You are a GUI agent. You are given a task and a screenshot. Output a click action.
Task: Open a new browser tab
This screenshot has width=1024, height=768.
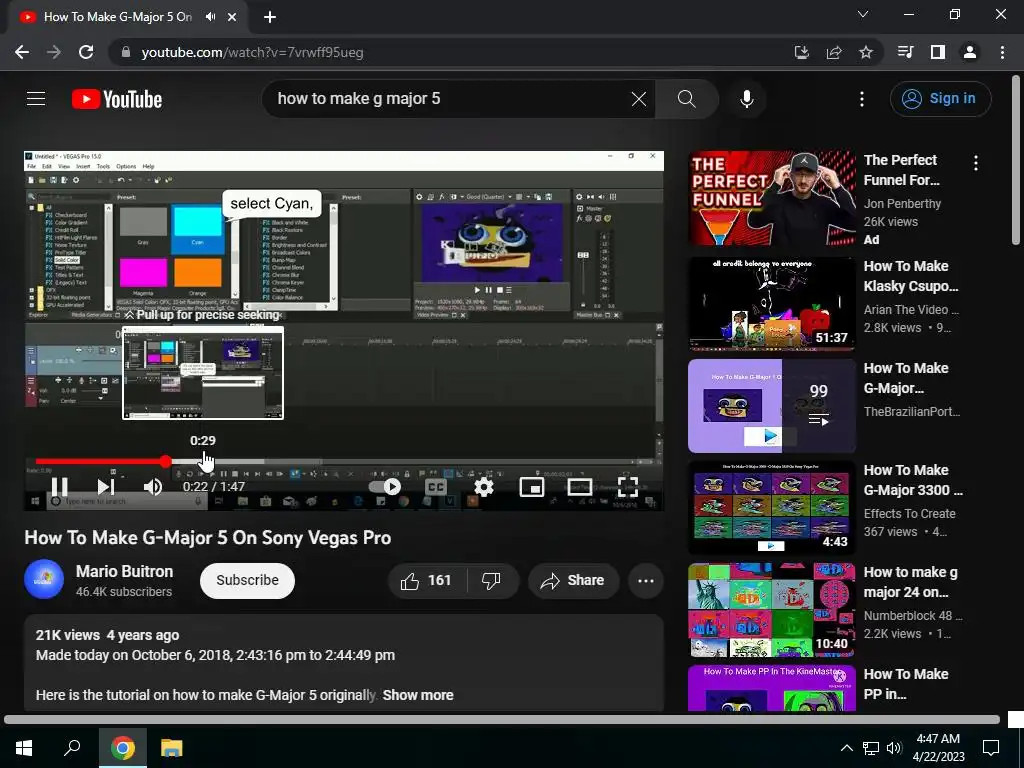270,17
